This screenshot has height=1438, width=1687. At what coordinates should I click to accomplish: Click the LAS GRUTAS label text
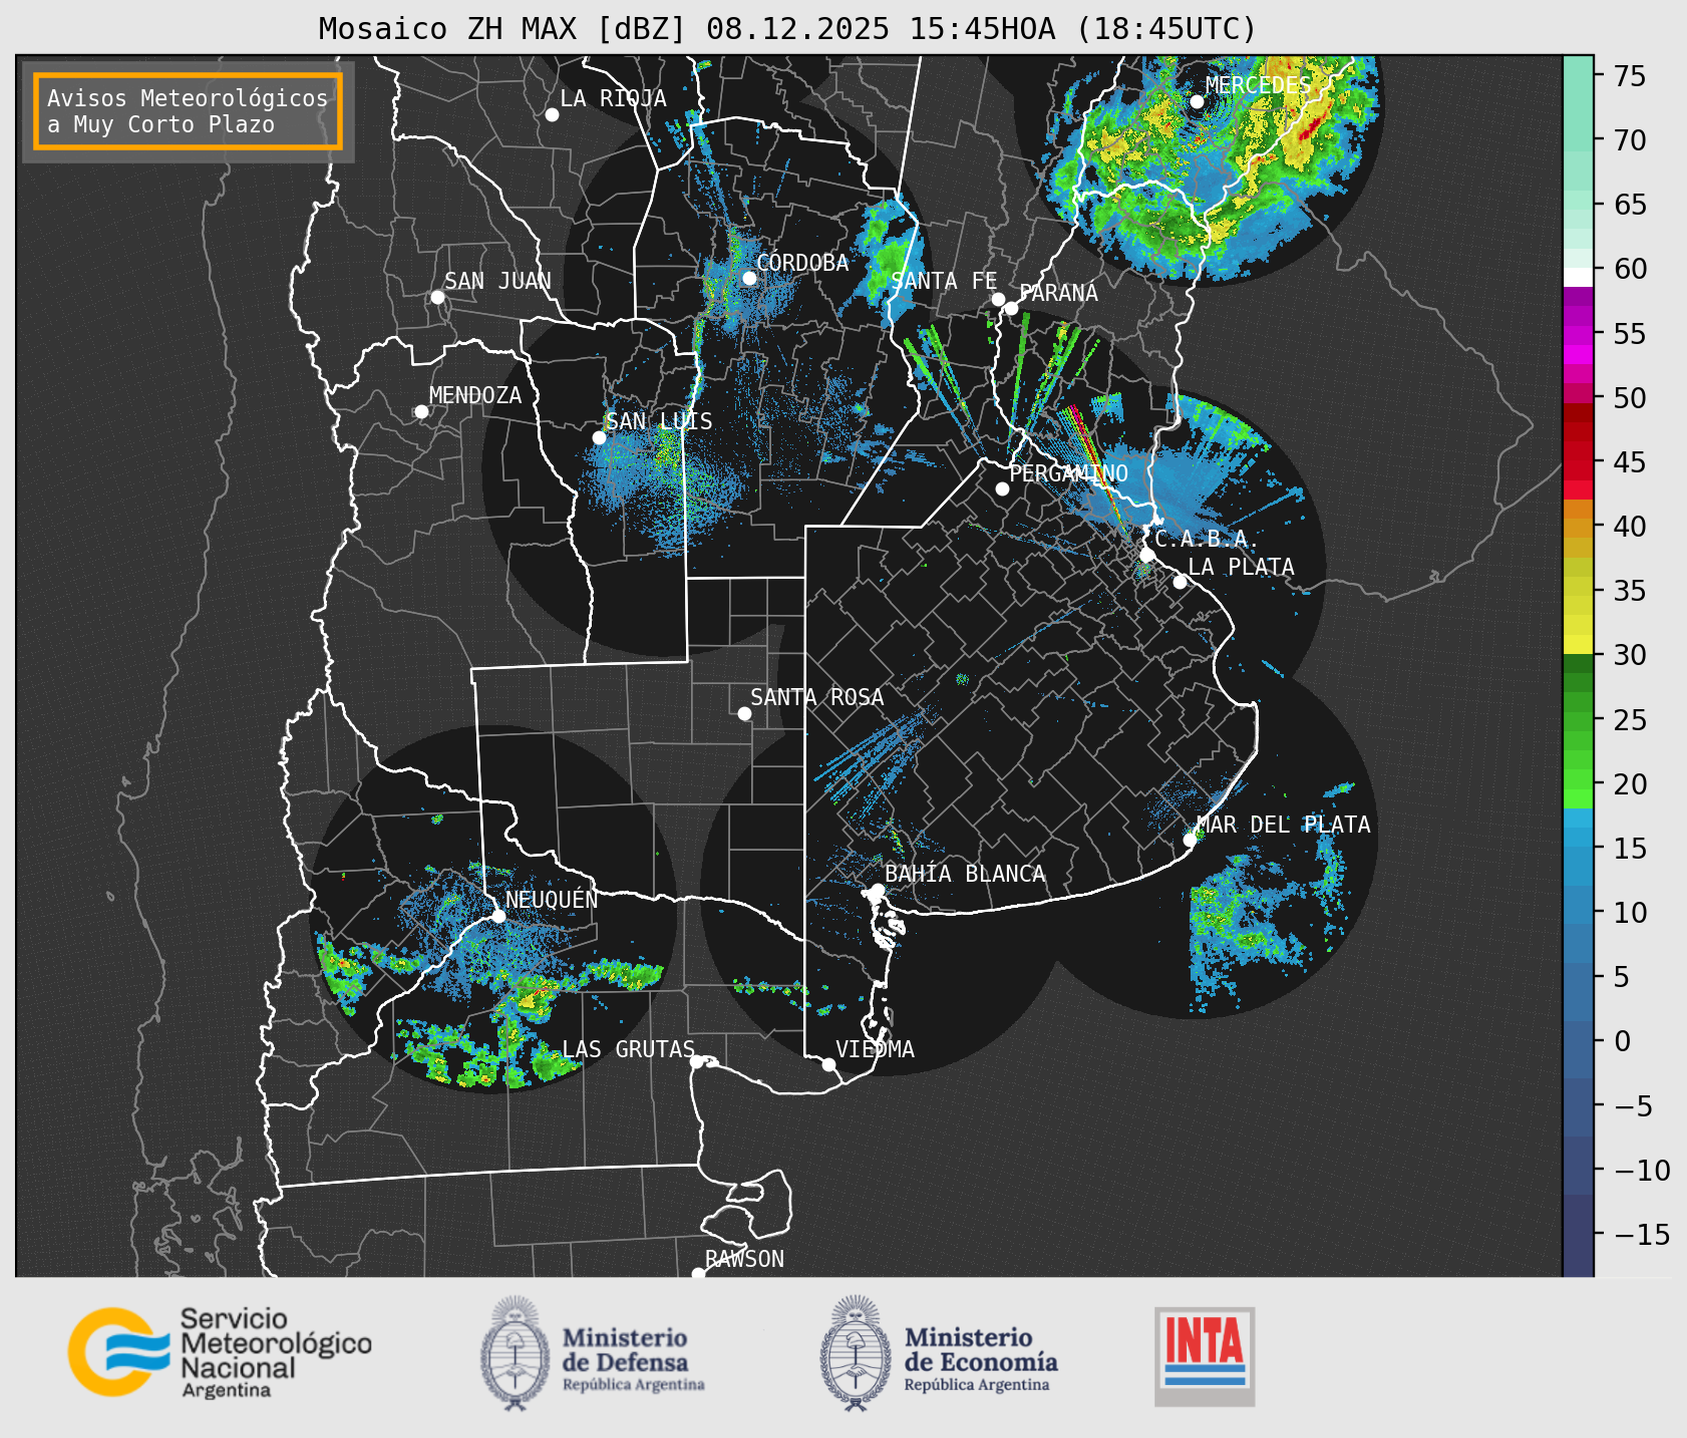[x=628, y=1049]
